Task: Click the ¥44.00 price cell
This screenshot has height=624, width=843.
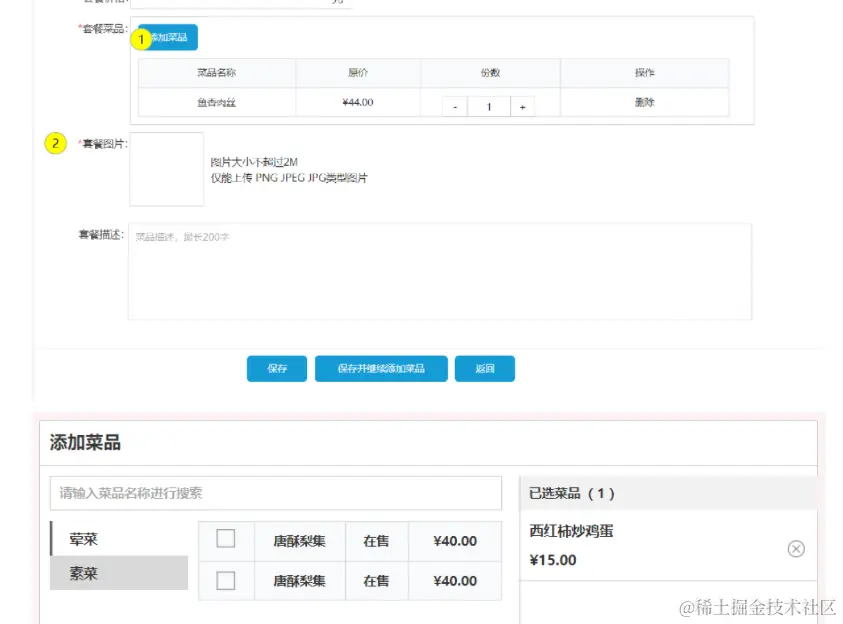Action: (358, 102)
